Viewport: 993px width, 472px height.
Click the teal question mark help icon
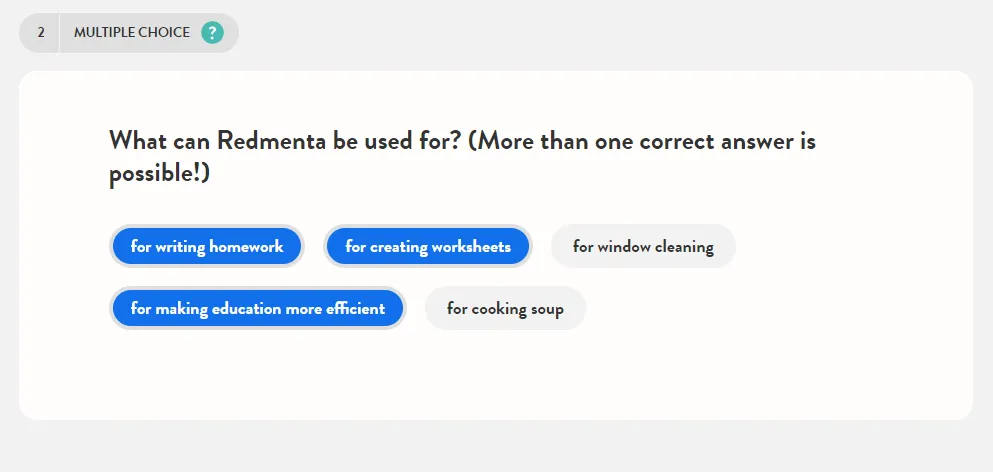coord(212,32)
